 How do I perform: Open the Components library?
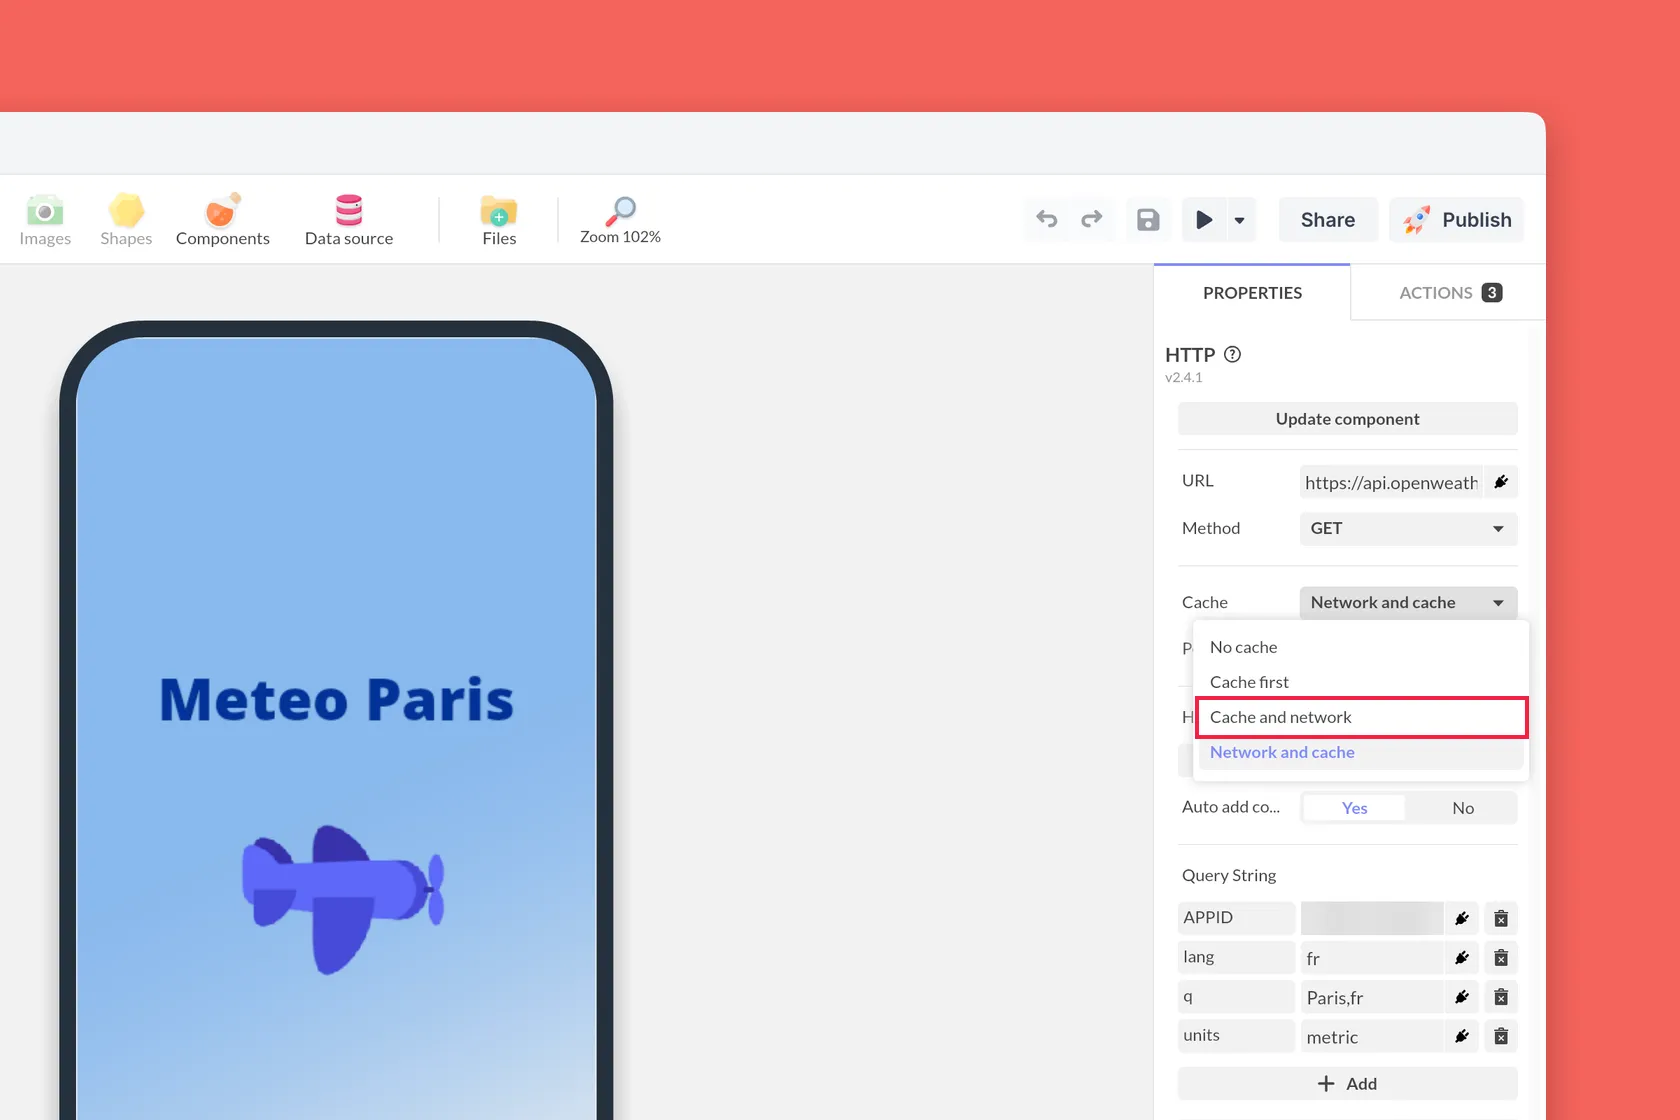coord(223,220)
